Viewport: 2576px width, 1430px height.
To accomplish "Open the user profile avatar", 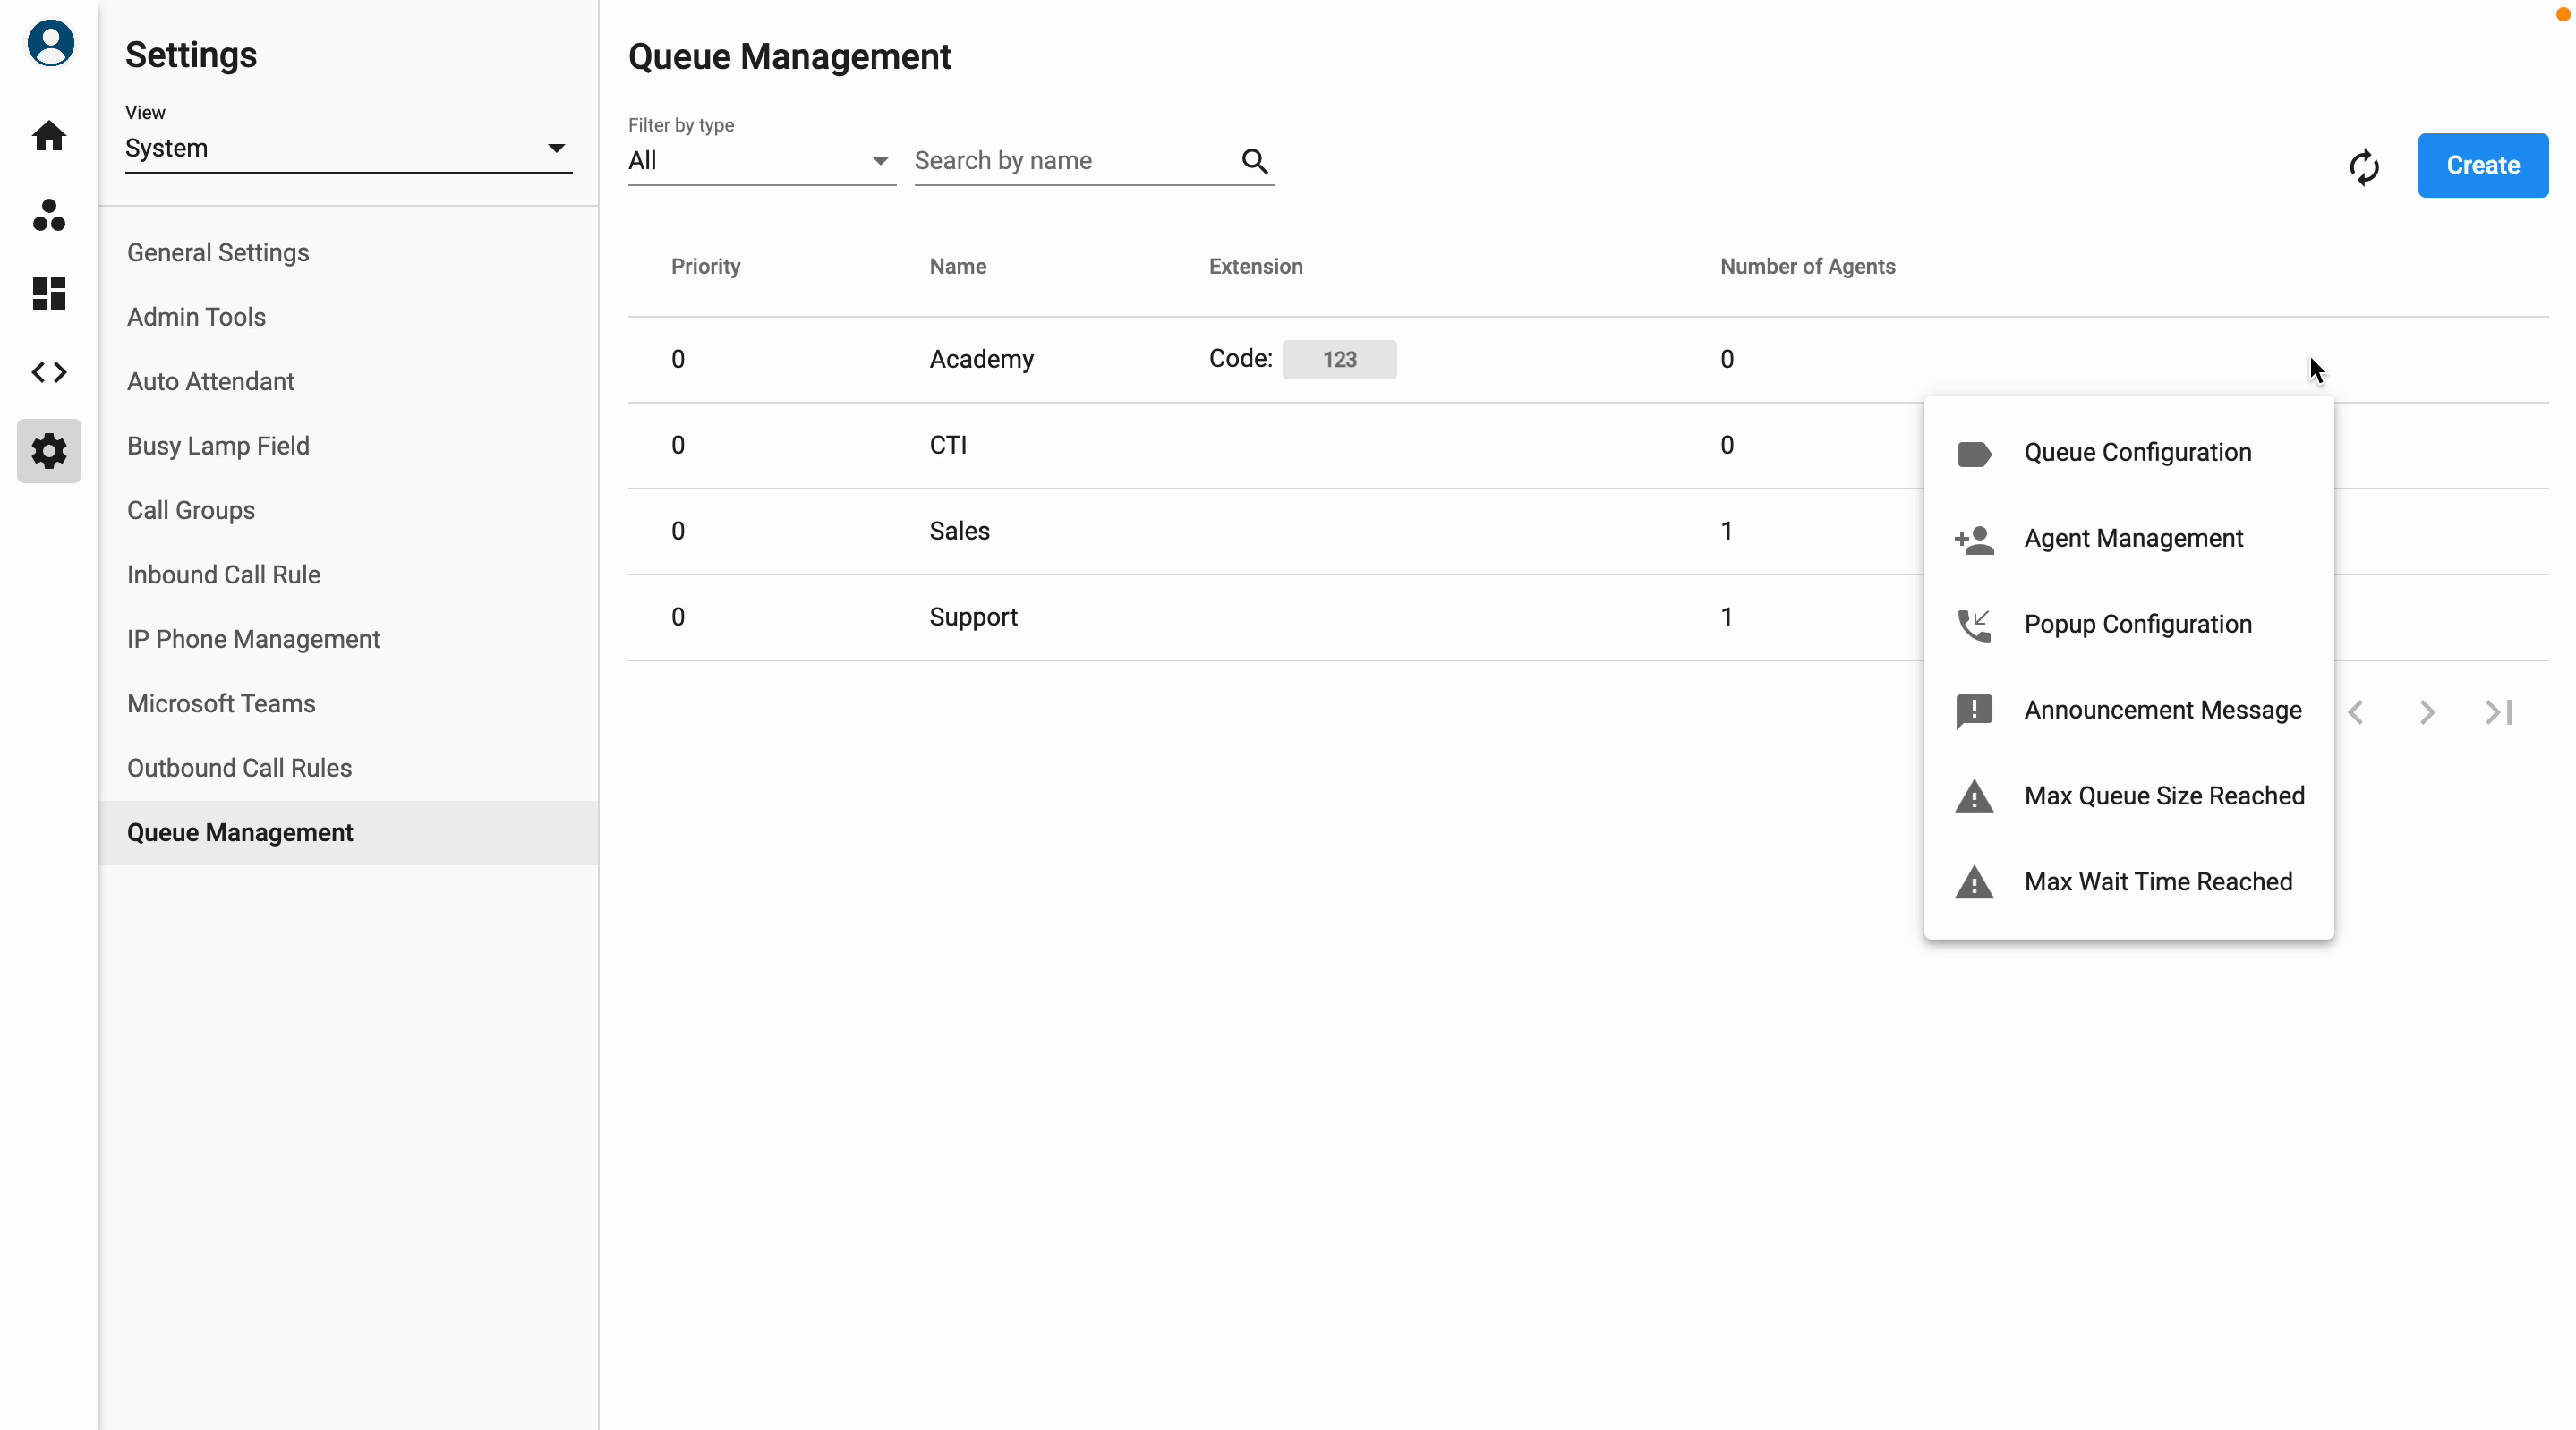I will [50, 43].
